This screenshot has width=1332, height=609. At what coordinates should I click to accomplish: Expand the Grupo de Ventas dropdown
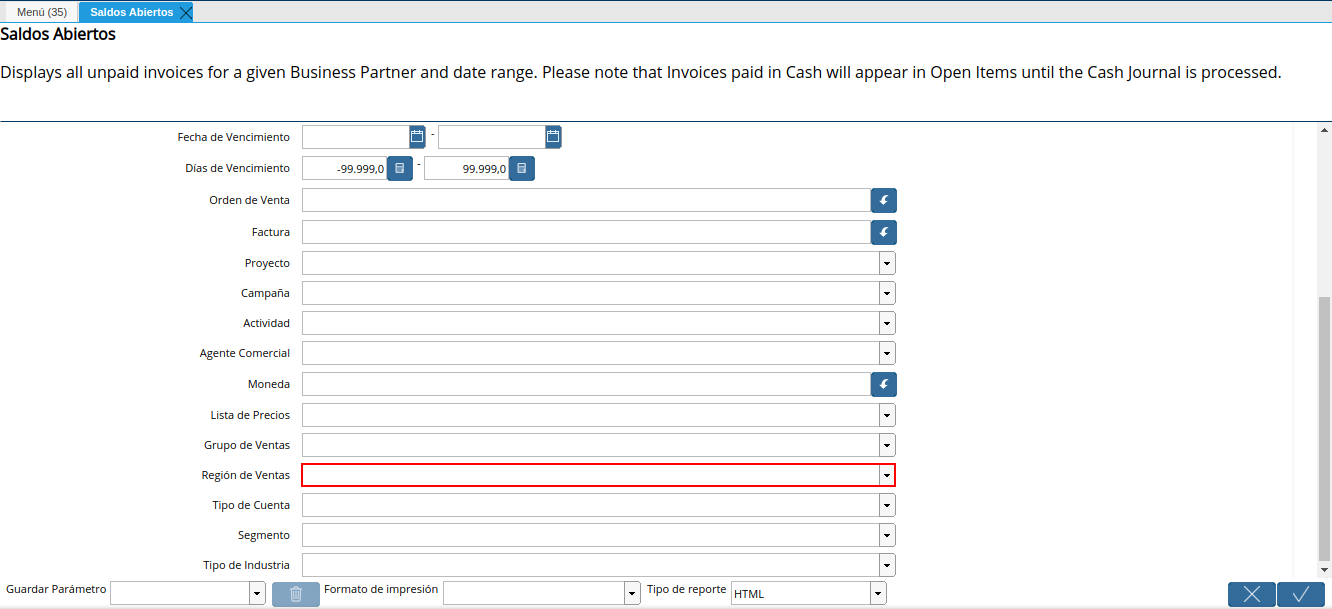point(887,445)
